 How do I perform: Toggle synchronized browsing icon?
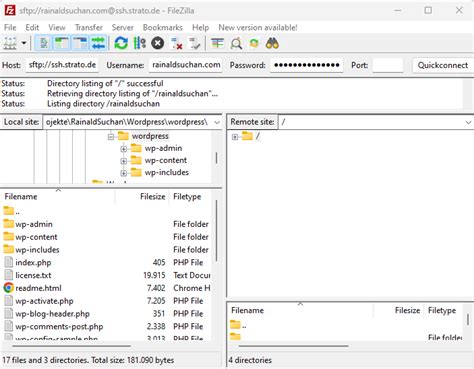pos(254,43)
